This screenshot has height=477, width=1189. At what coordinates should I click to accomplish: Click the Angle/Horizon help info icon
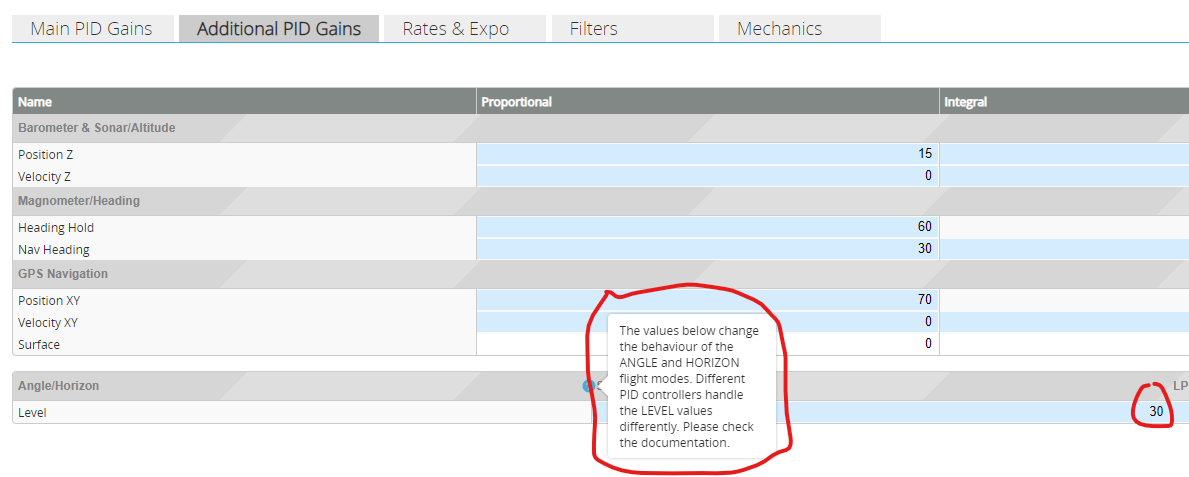590,385
